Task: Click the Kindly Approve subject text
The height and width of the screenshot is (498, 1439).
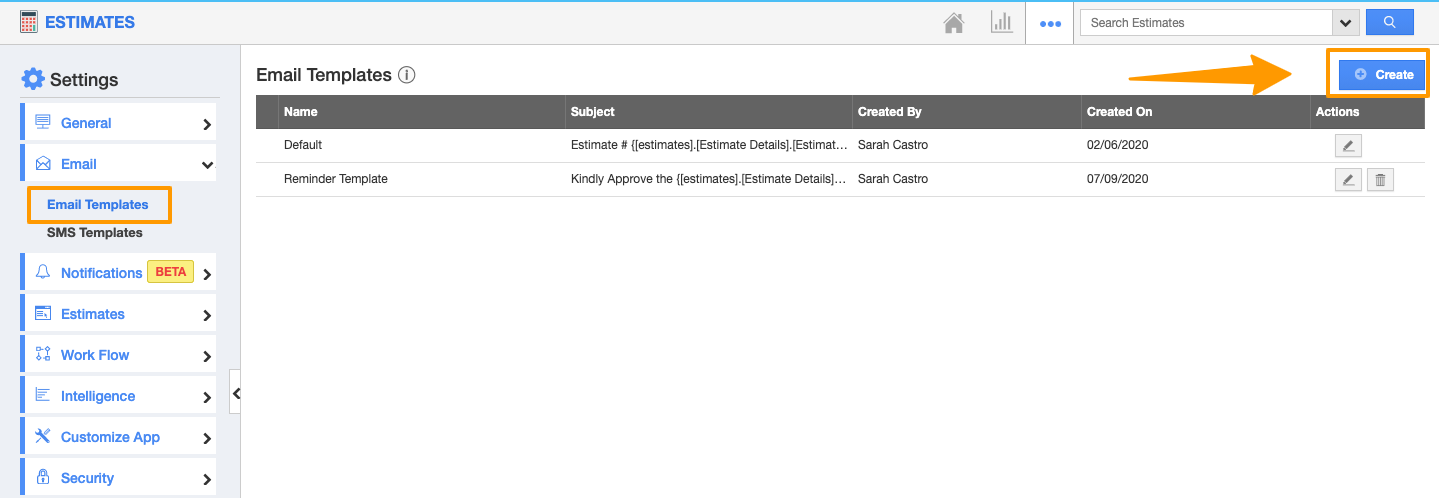Action: point(709,179)
